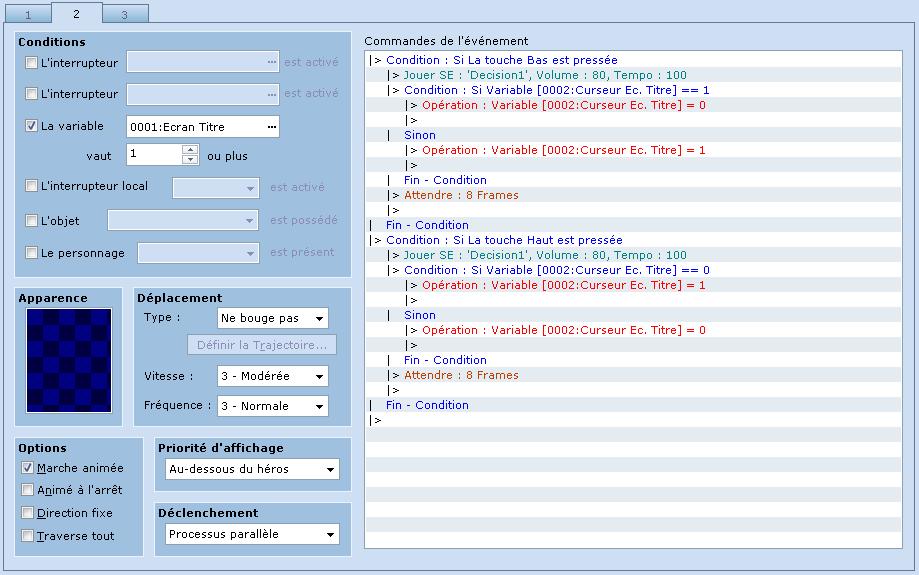The height and width of the screenshot is (575, 919).
Task: Open the Vitesse speed dropdown
Action: coord(273,376)
